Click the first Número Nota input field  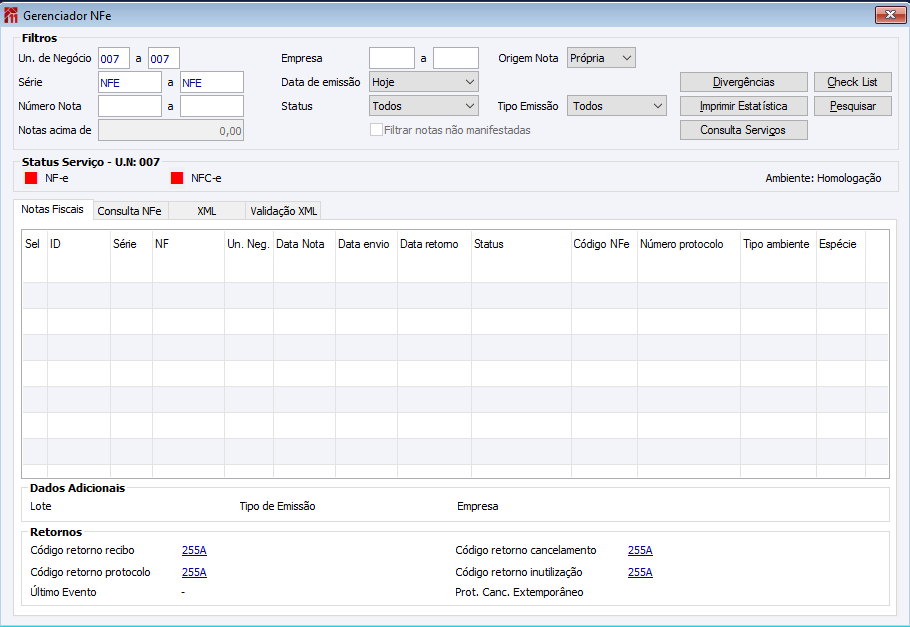[x=130, y=106]
